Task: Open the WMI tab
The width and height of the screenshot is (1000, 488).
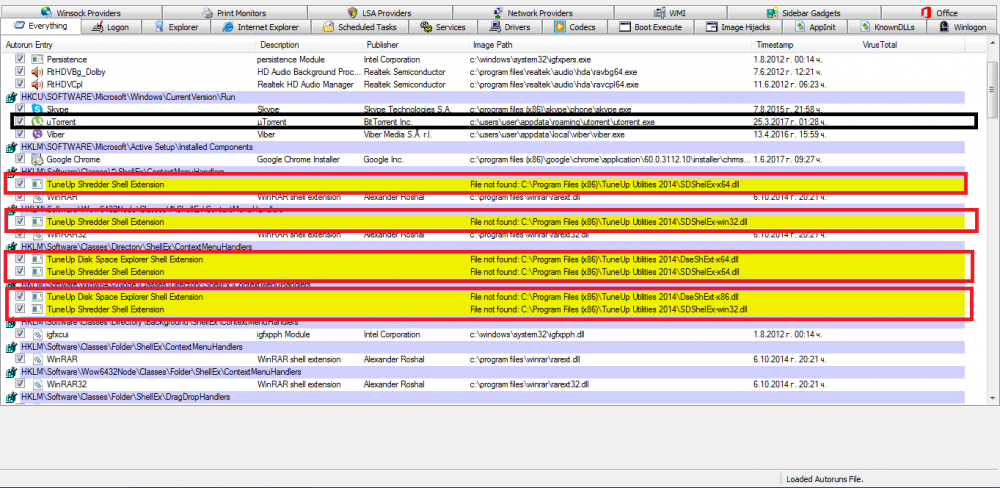Action: pos(670,13)
